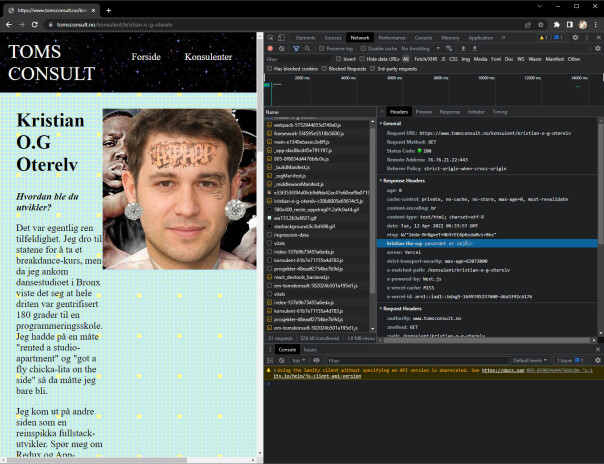
Task: Open the Timing tab of request
Action: click(x=500, y=112)
